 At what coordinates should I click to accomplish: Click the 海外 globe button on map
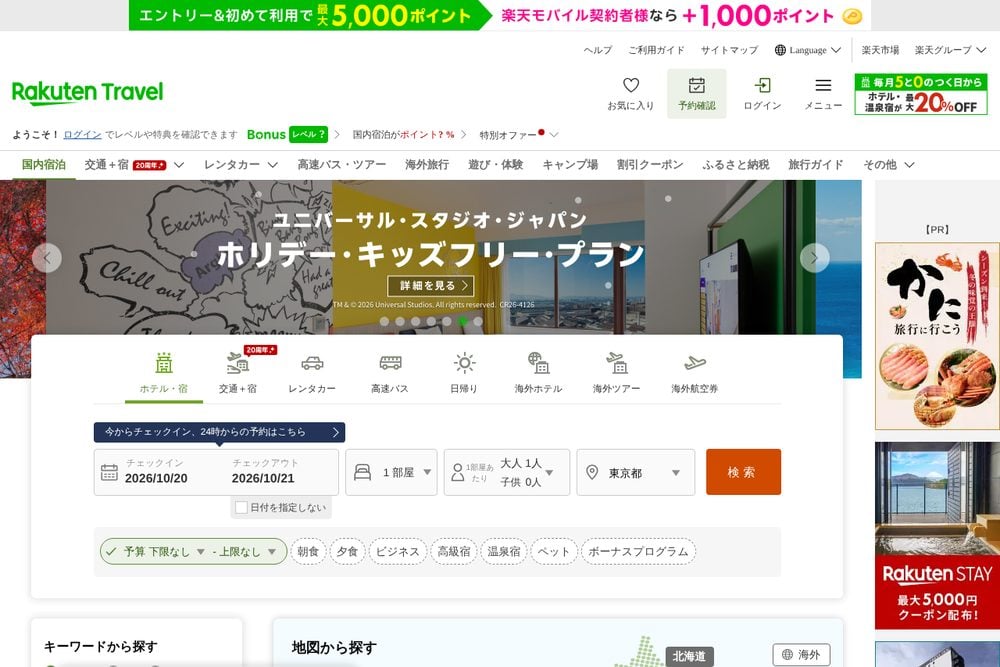(x=801, y=654)
